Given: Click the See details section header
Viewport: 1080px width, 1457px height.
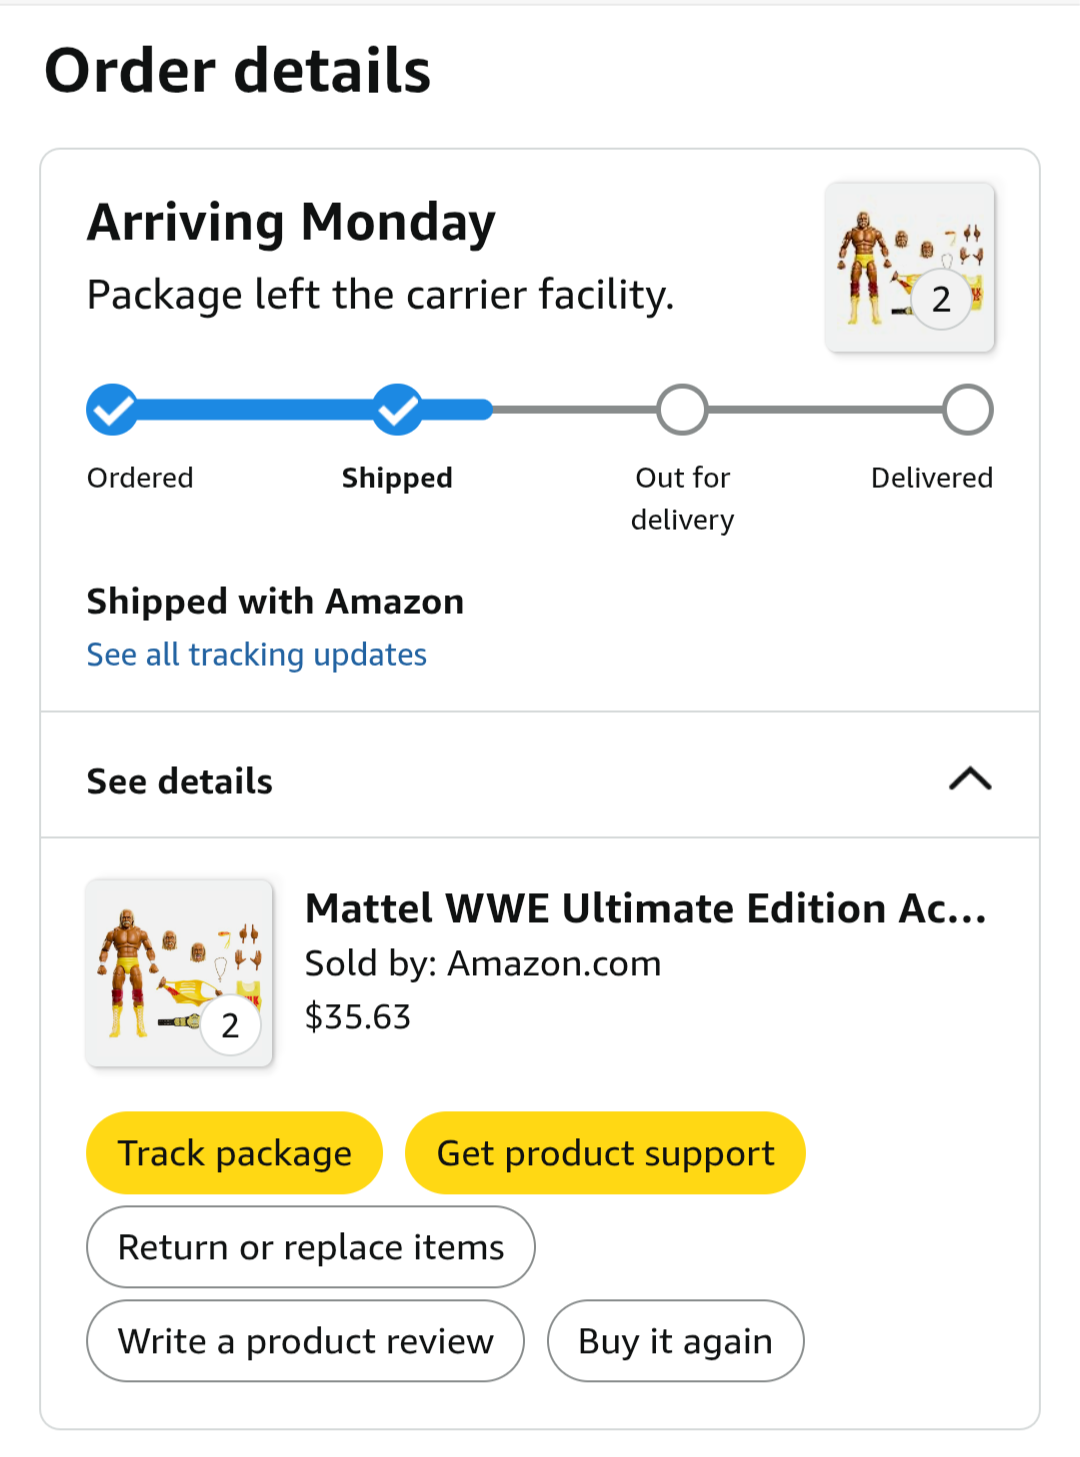Looking at the screenshot, I should click(x=180, y=781).
